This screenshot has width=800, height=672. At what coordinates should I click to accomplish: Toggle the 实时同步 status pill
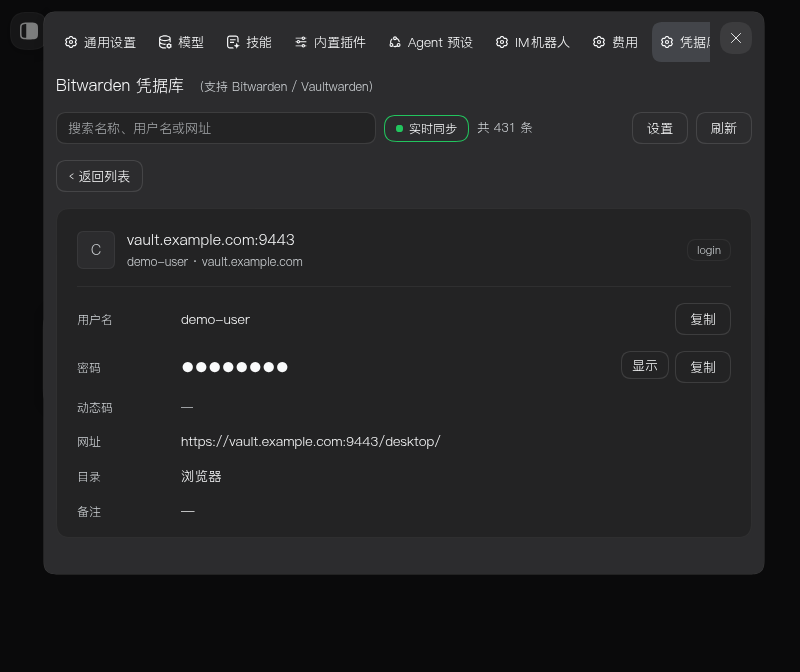click(427, 129)
